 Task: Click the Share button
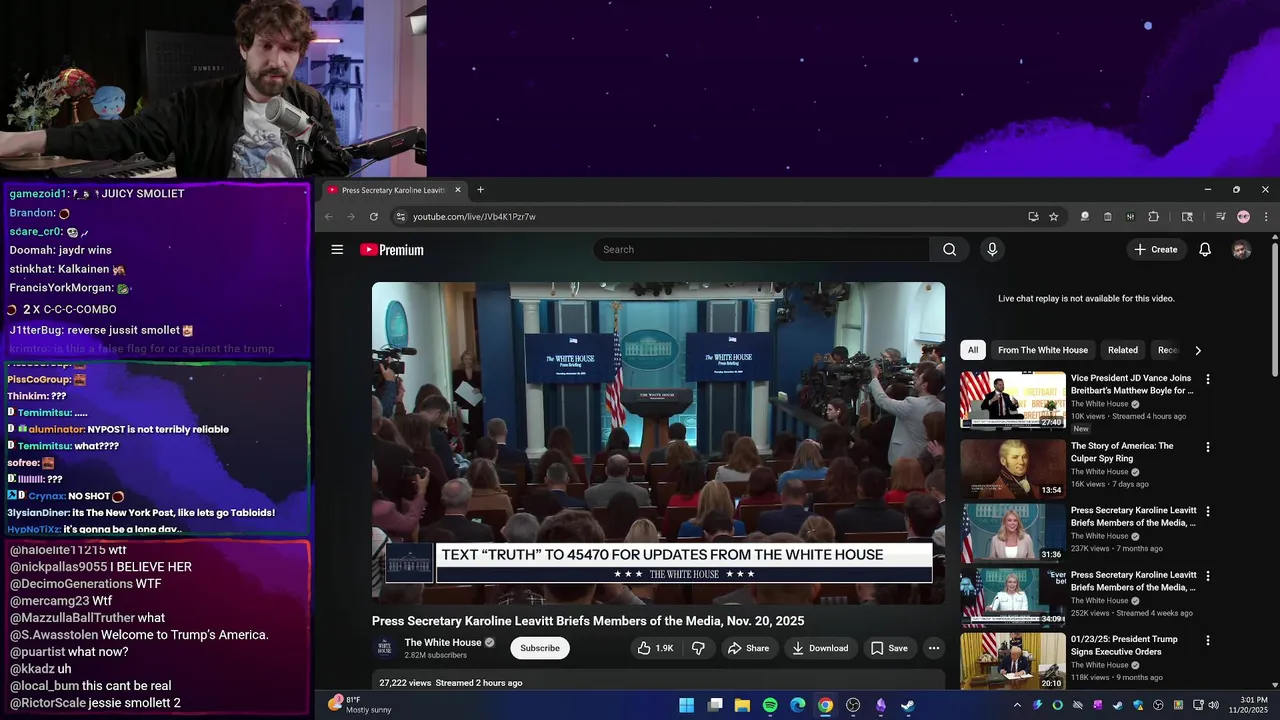(x=748, y=648)
